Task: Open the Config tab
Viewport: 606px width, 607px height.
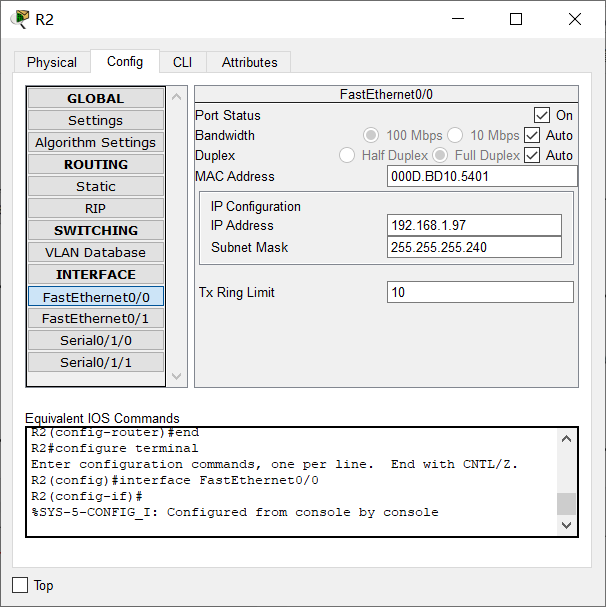Action: [x=125, y=61]
